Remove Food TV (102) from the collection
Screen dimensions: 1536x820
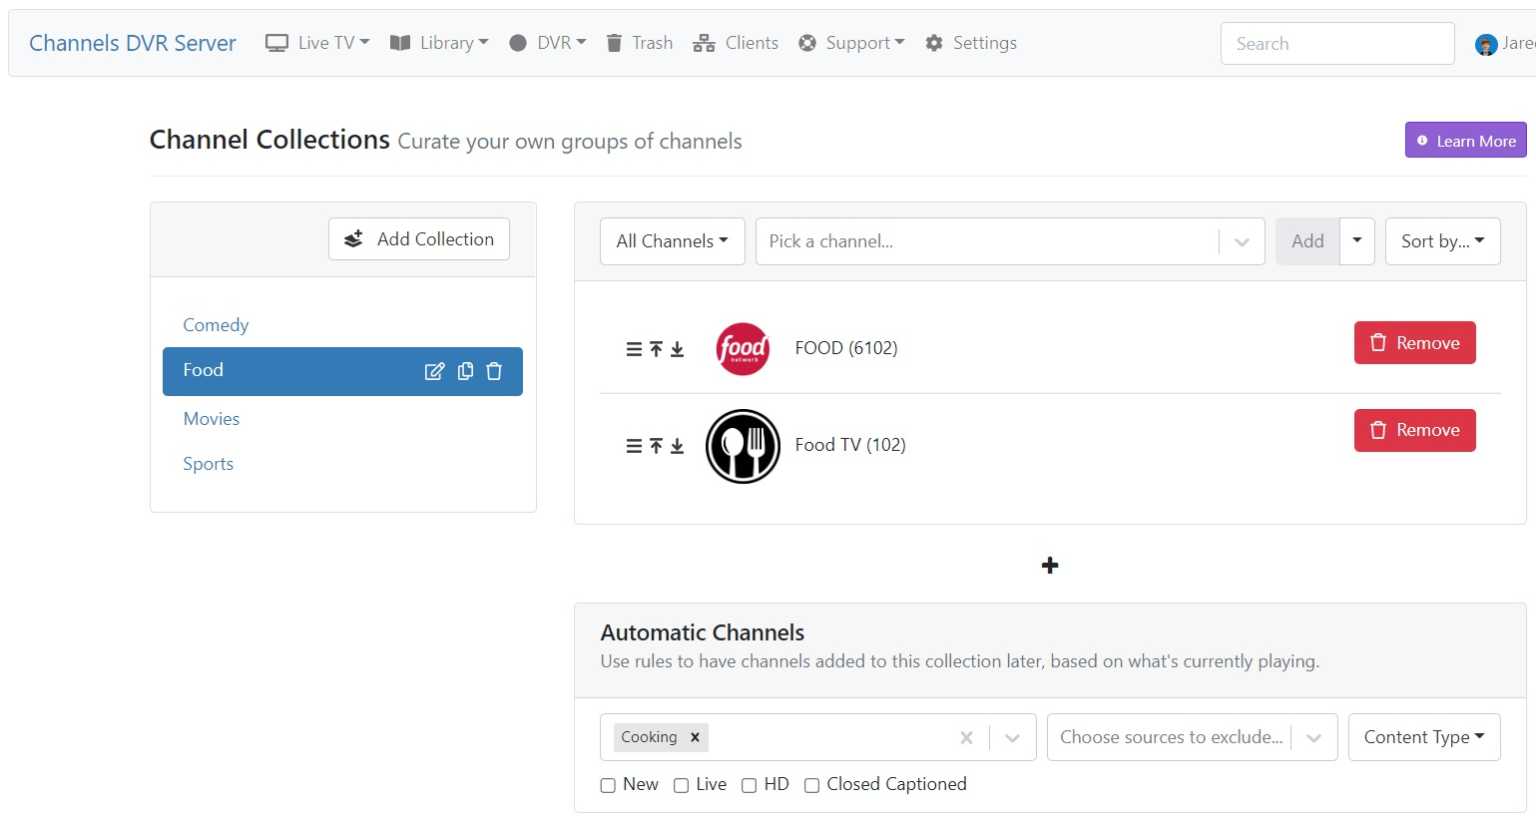click(1414, 430)
